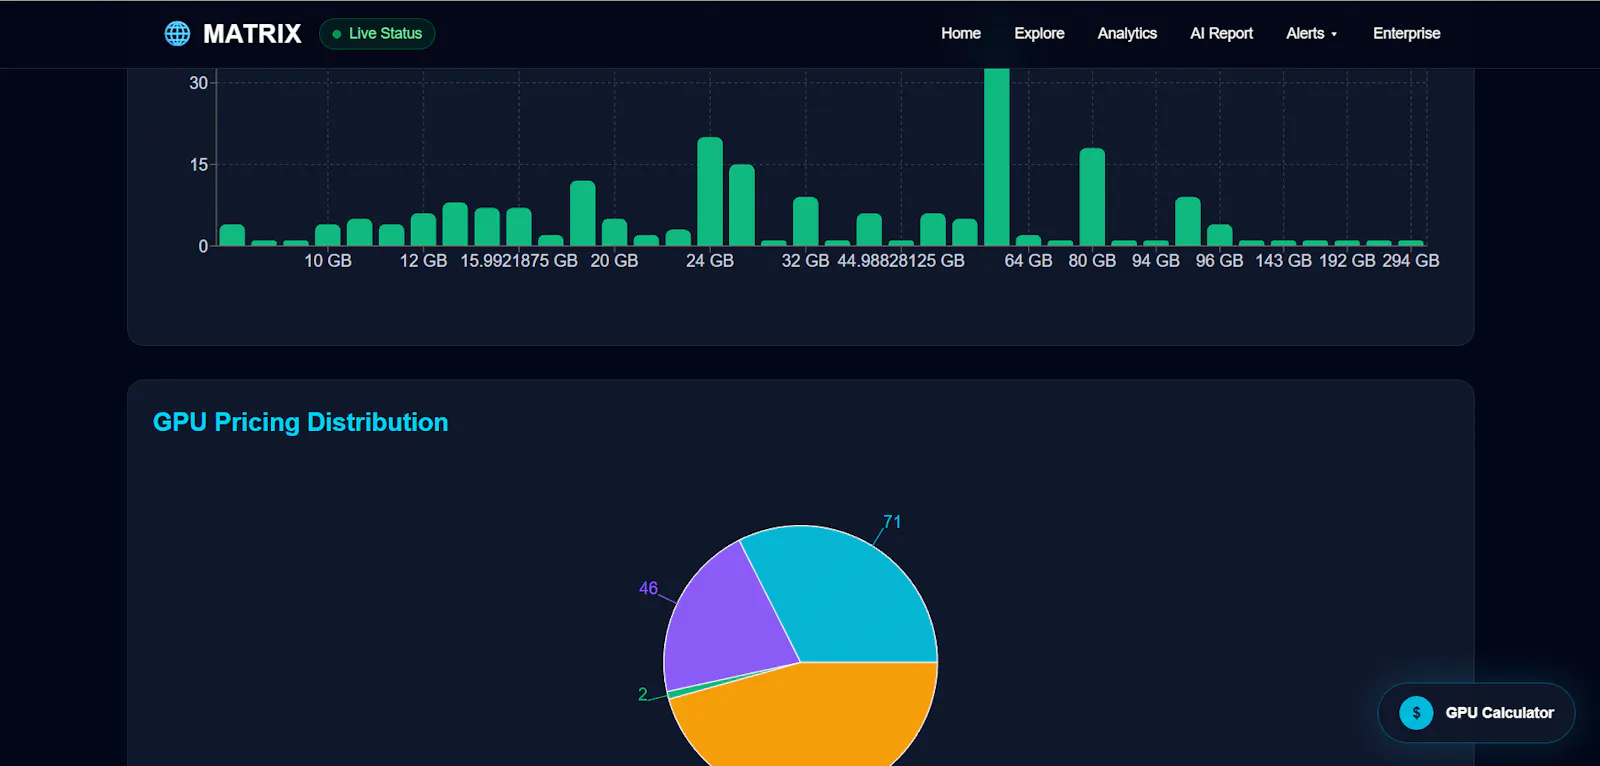Click the bar above 24 GB label
1600x766 pixels.
tap(710, 191)
